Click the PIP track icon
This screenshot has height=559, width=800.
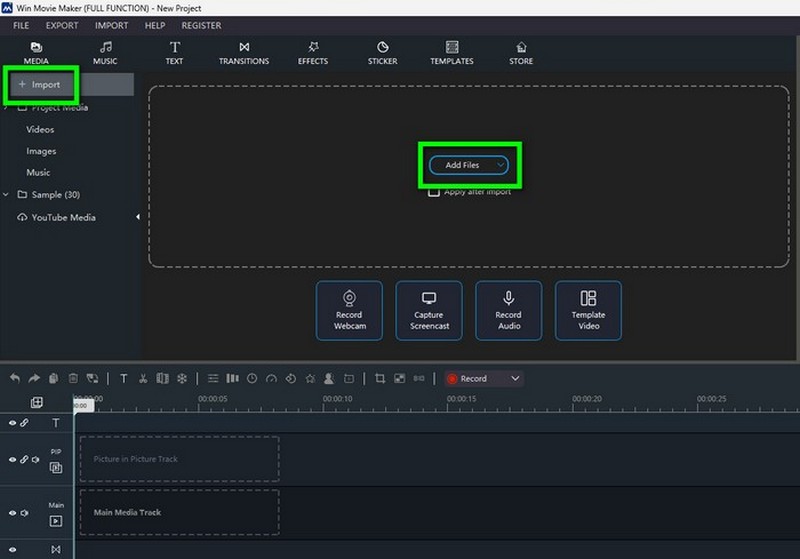pyautogui.click(x=56, y=467)
